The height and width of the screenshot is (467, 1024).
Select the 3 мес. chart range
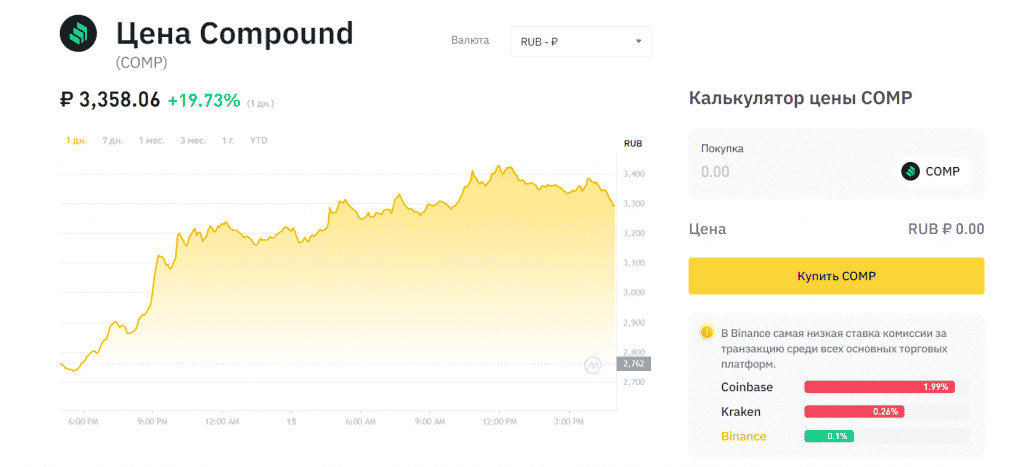[x=193, y=140]
